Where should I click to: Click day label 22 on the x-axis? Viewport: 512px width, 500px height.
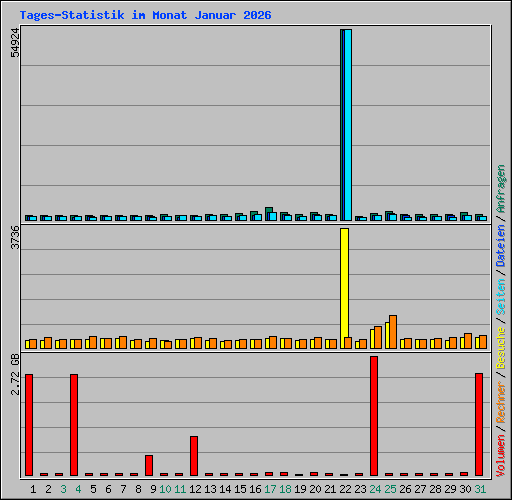[x=345, y=489]
